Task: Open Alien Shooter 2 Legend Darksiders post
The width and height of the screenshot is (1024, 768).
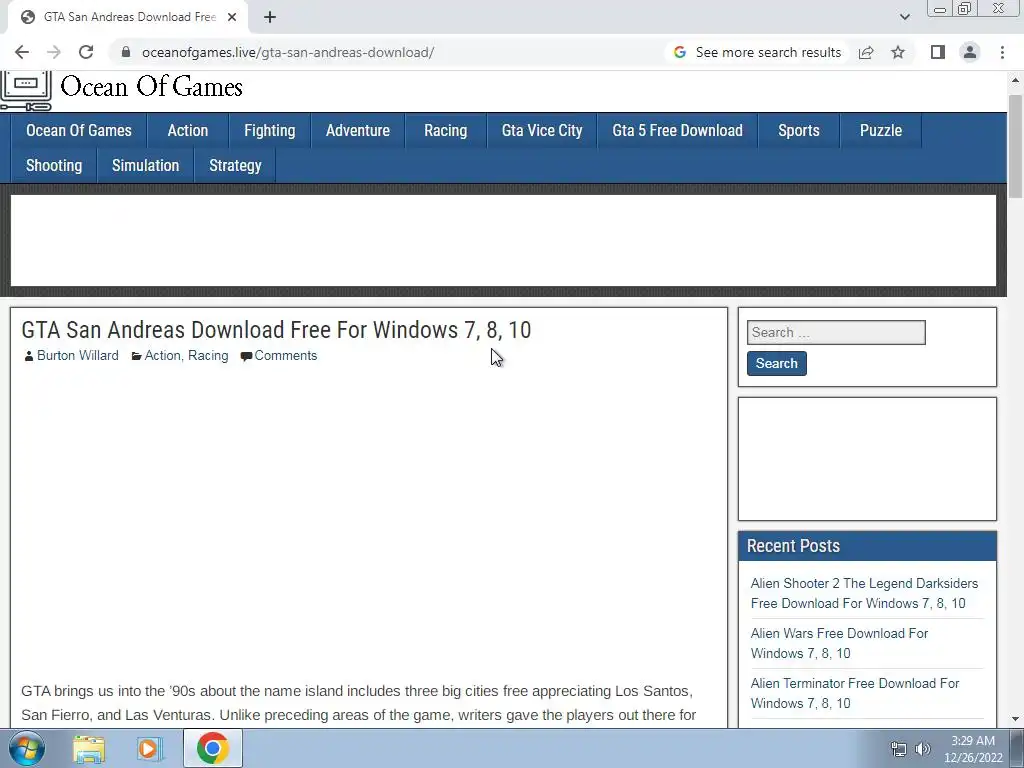Action: coord(864,594)
